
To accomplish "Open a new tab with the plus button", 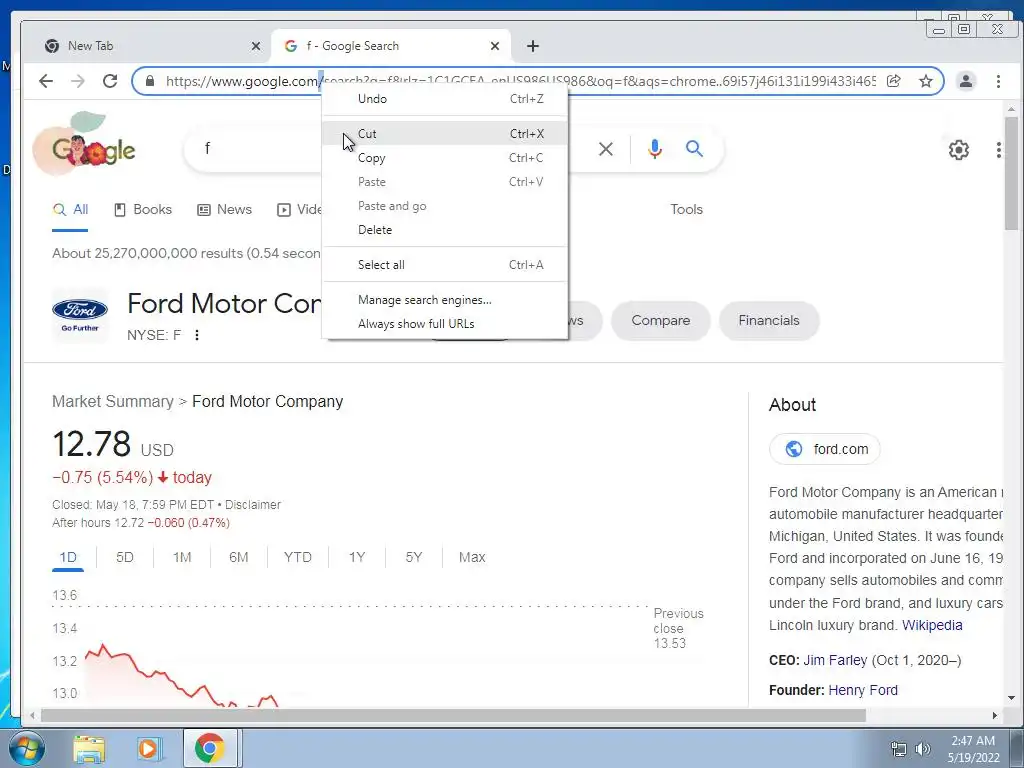I will [533, 46].
